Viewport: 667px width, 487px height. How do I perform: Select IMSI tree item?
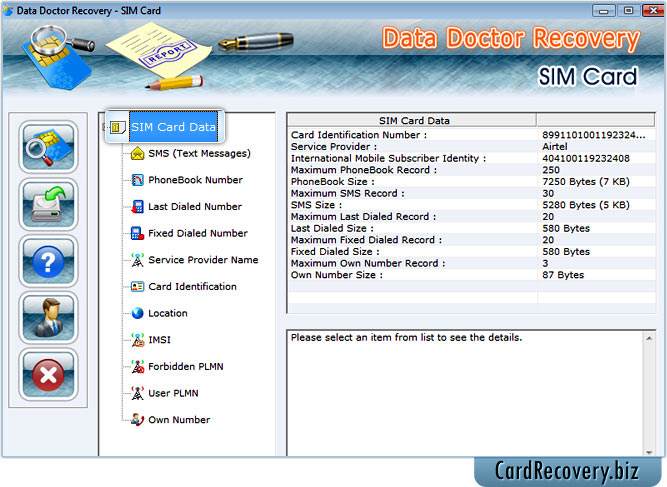click(x=160, y=340)
